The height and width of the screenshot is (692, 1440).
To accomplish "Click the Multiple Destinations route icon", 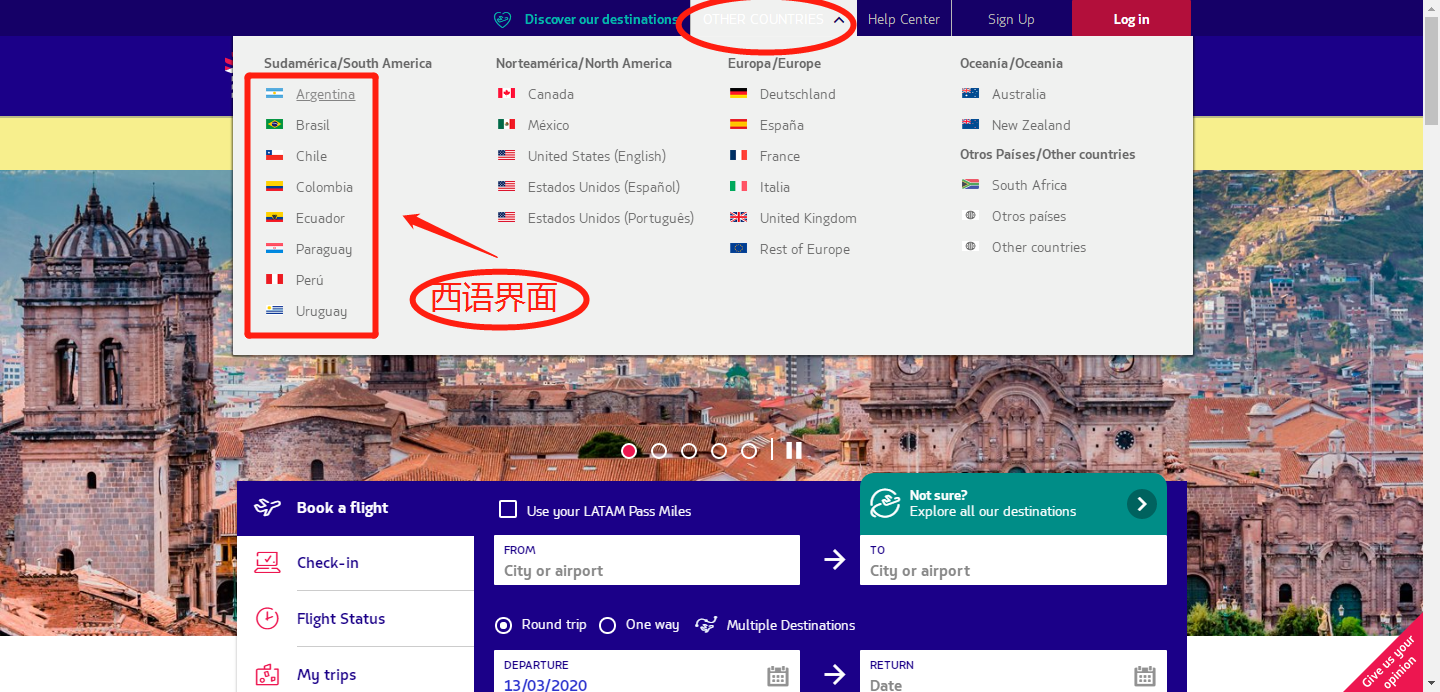I will (706, 625).
